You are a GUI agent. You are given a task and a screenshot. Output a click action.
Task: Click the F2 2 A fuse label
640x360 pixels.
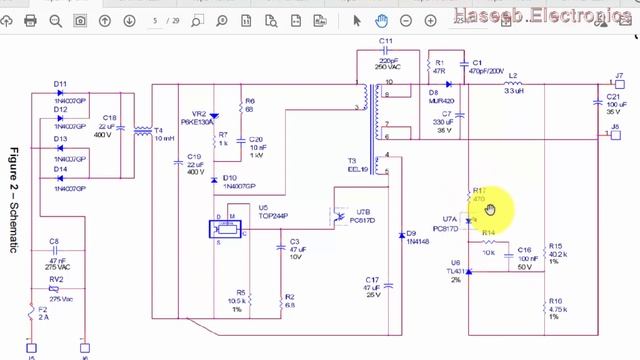(43, 313)
